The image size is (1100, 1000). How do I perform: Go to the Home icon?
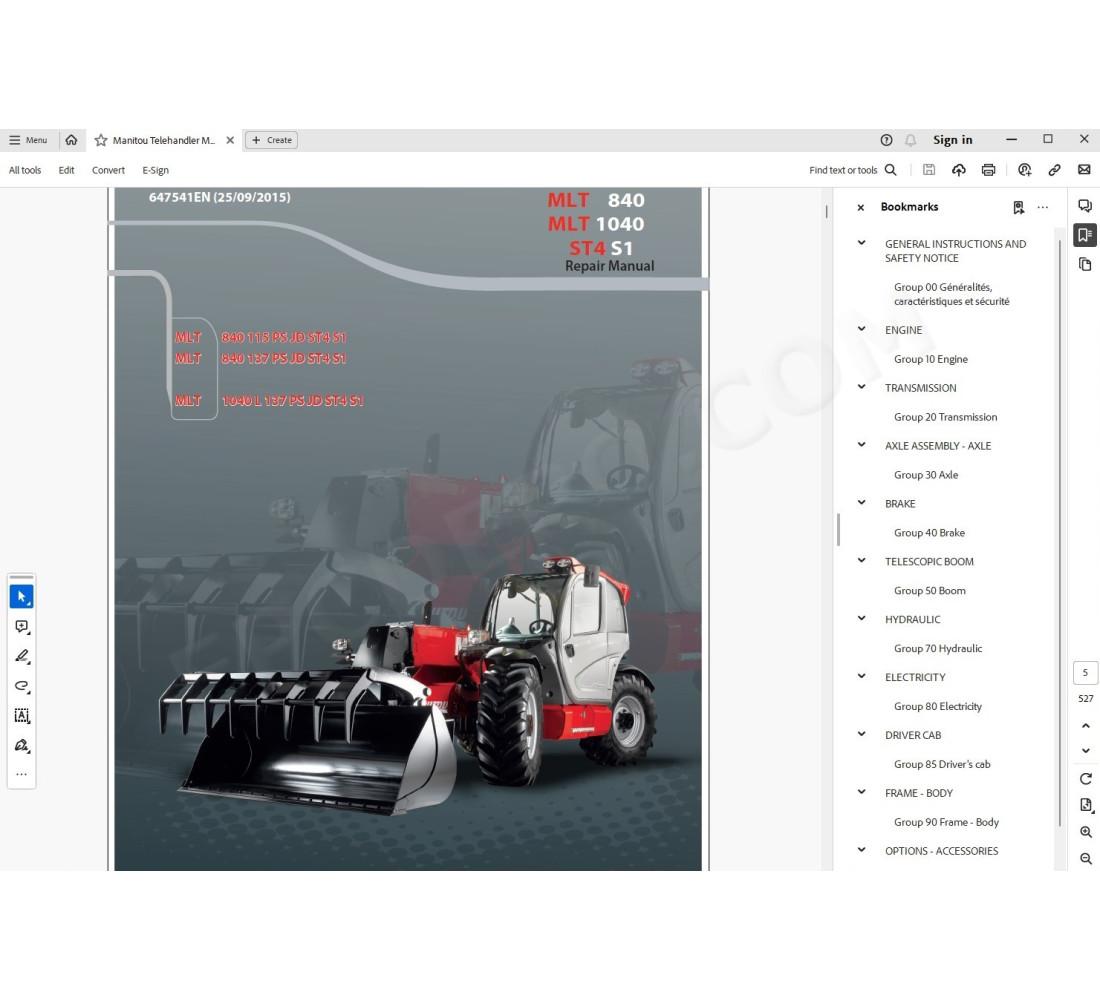click(72, 140)
